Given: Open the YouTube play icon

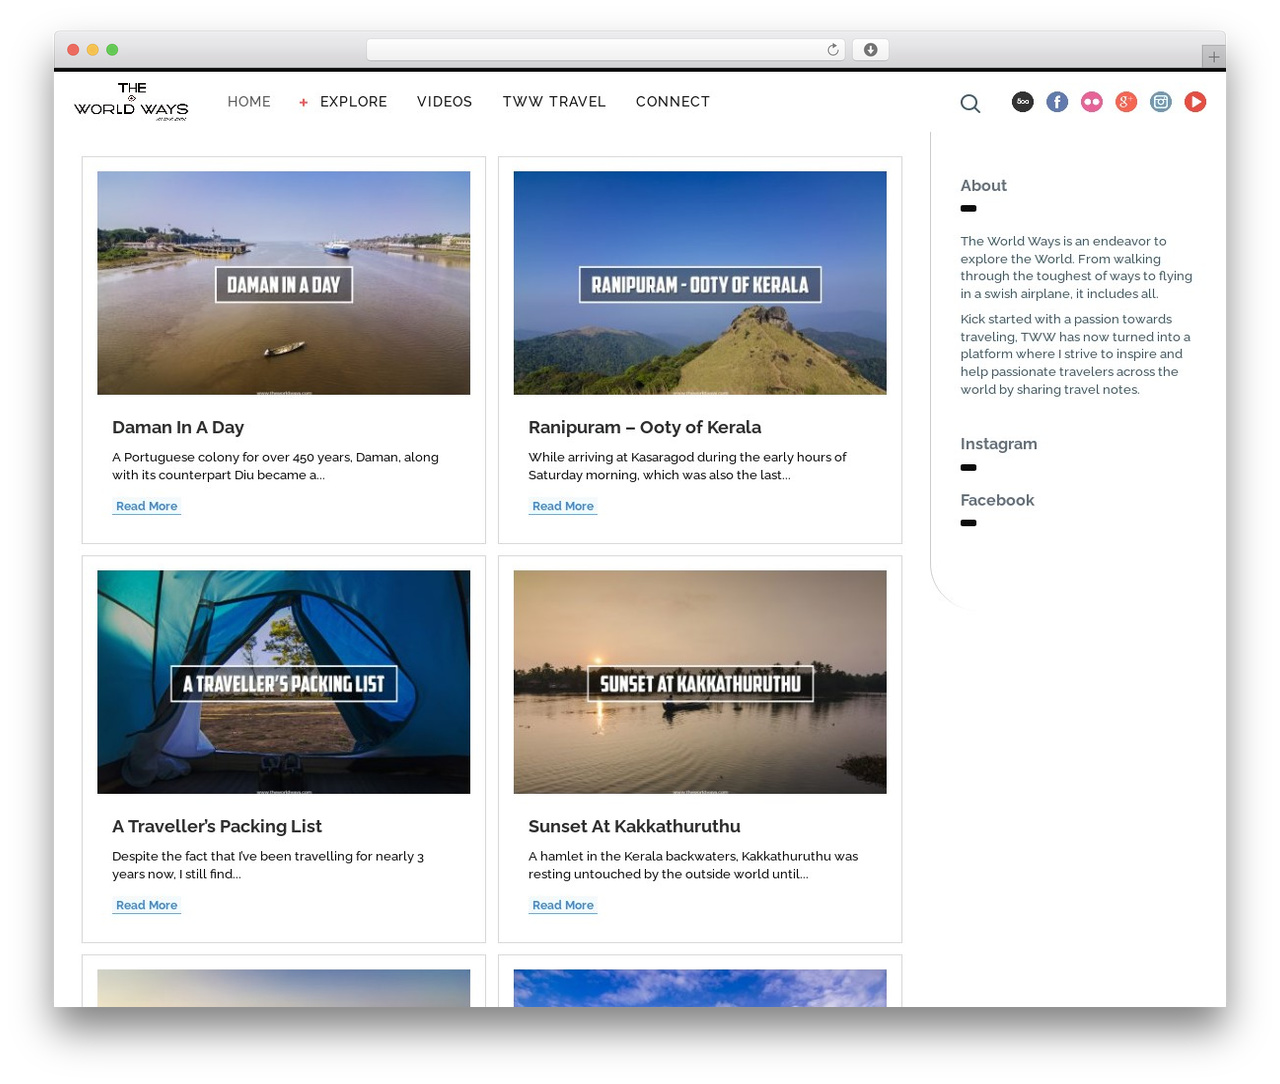Looking at the screenshot, I should point(1195,102).
